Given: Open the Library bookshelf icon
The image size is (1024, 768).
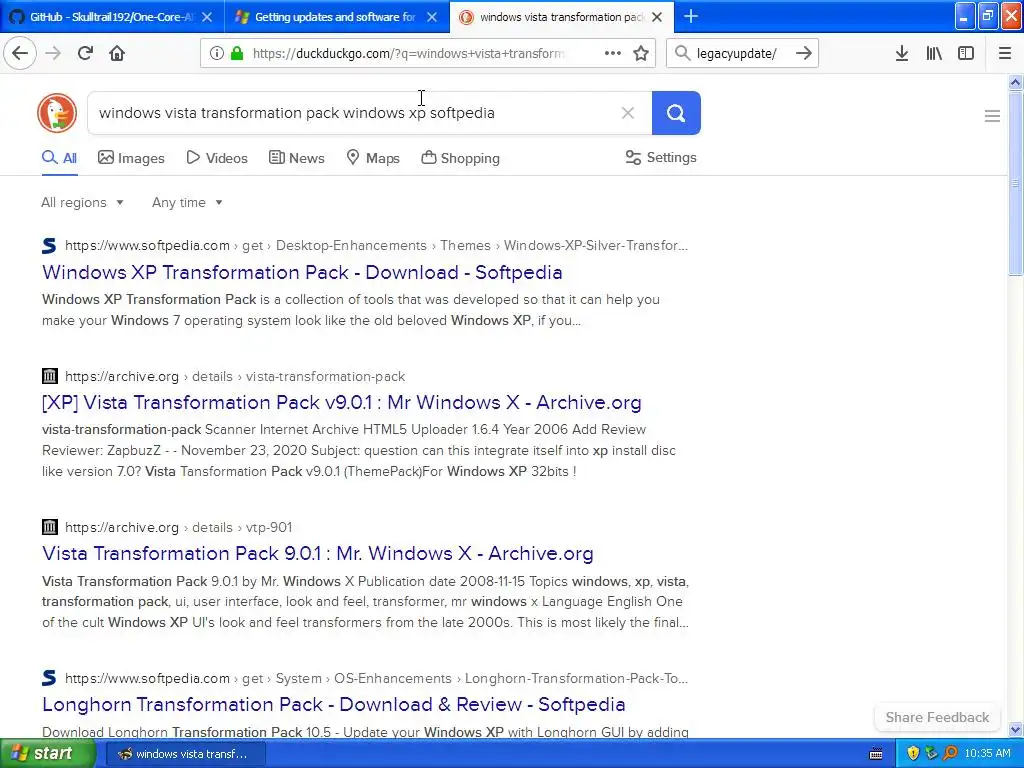Looking at the screenshot, I should [x=934, y=53].
